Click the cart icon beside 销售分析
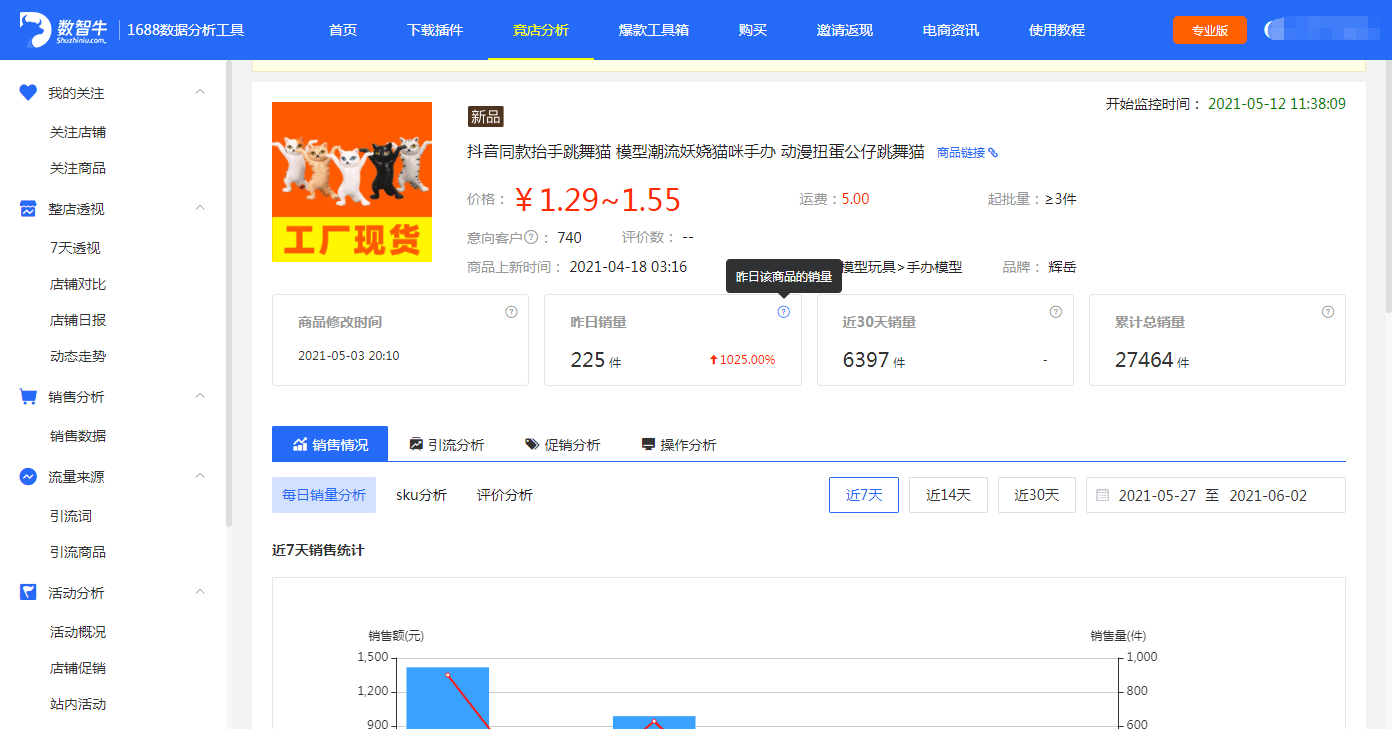1392x729 pixels. click(x=28, y=397)
